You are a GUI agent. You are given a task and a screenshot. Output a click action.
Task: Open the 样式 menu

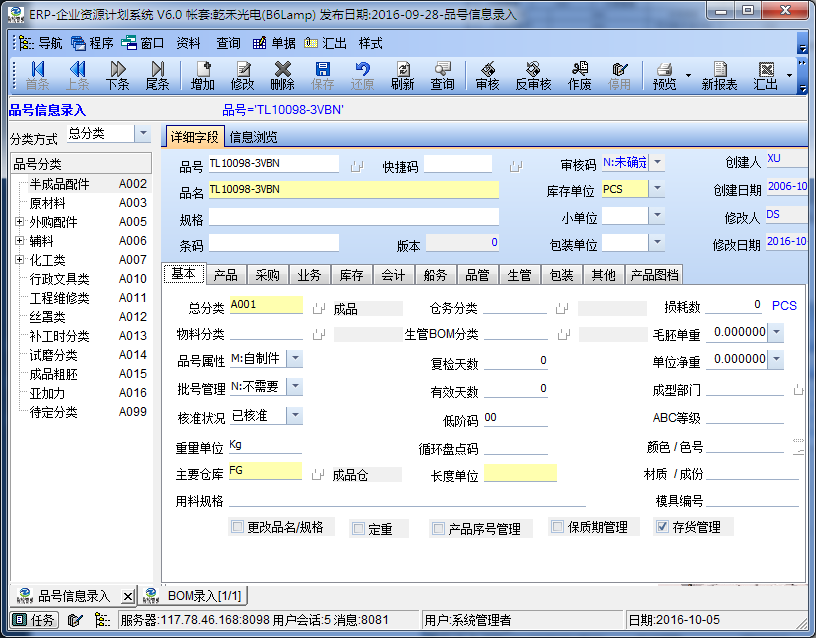371,43
